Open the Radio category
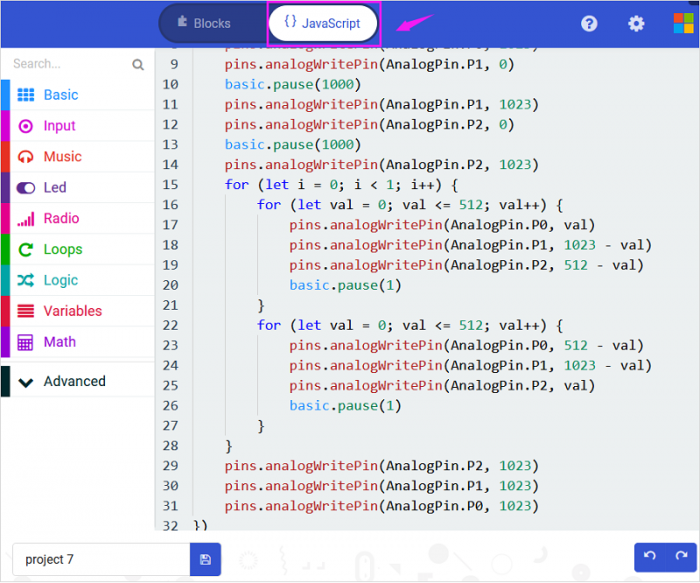700x583 pixels. click(61, 219)
